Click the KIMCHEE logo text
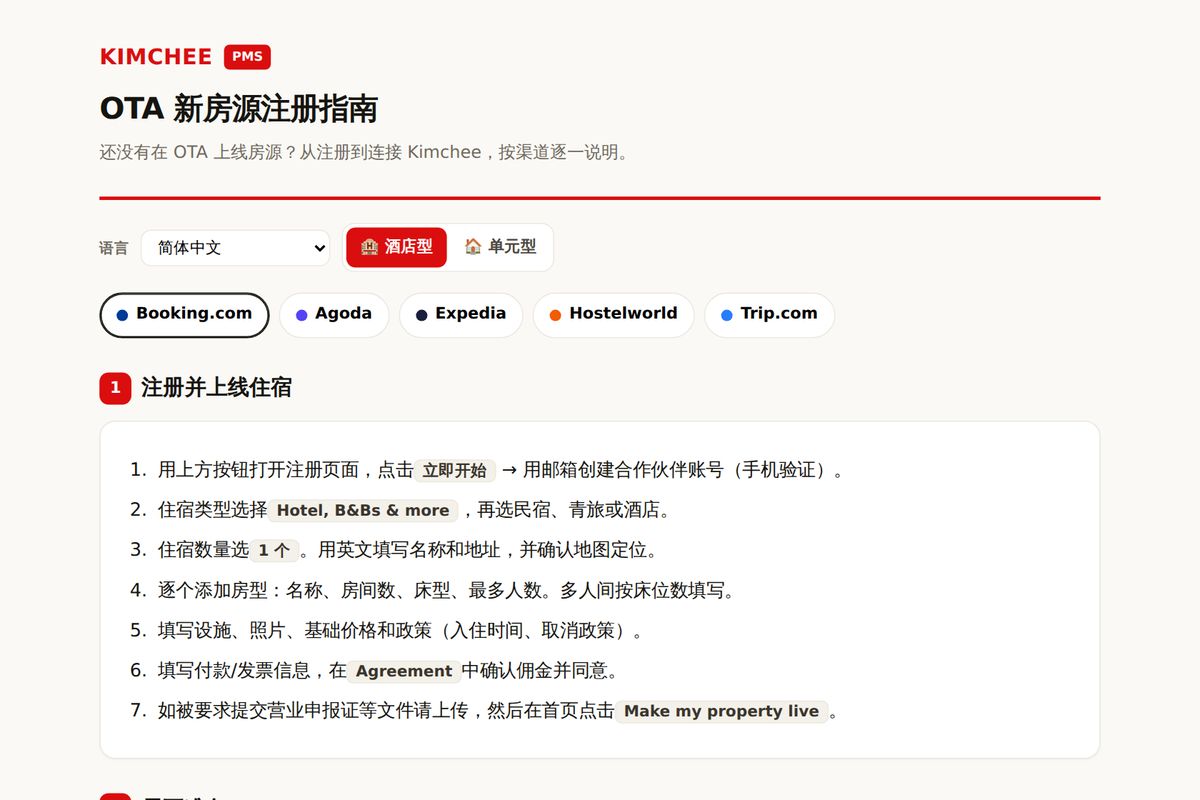The image size is (1200, 800). tap(156, 57)
